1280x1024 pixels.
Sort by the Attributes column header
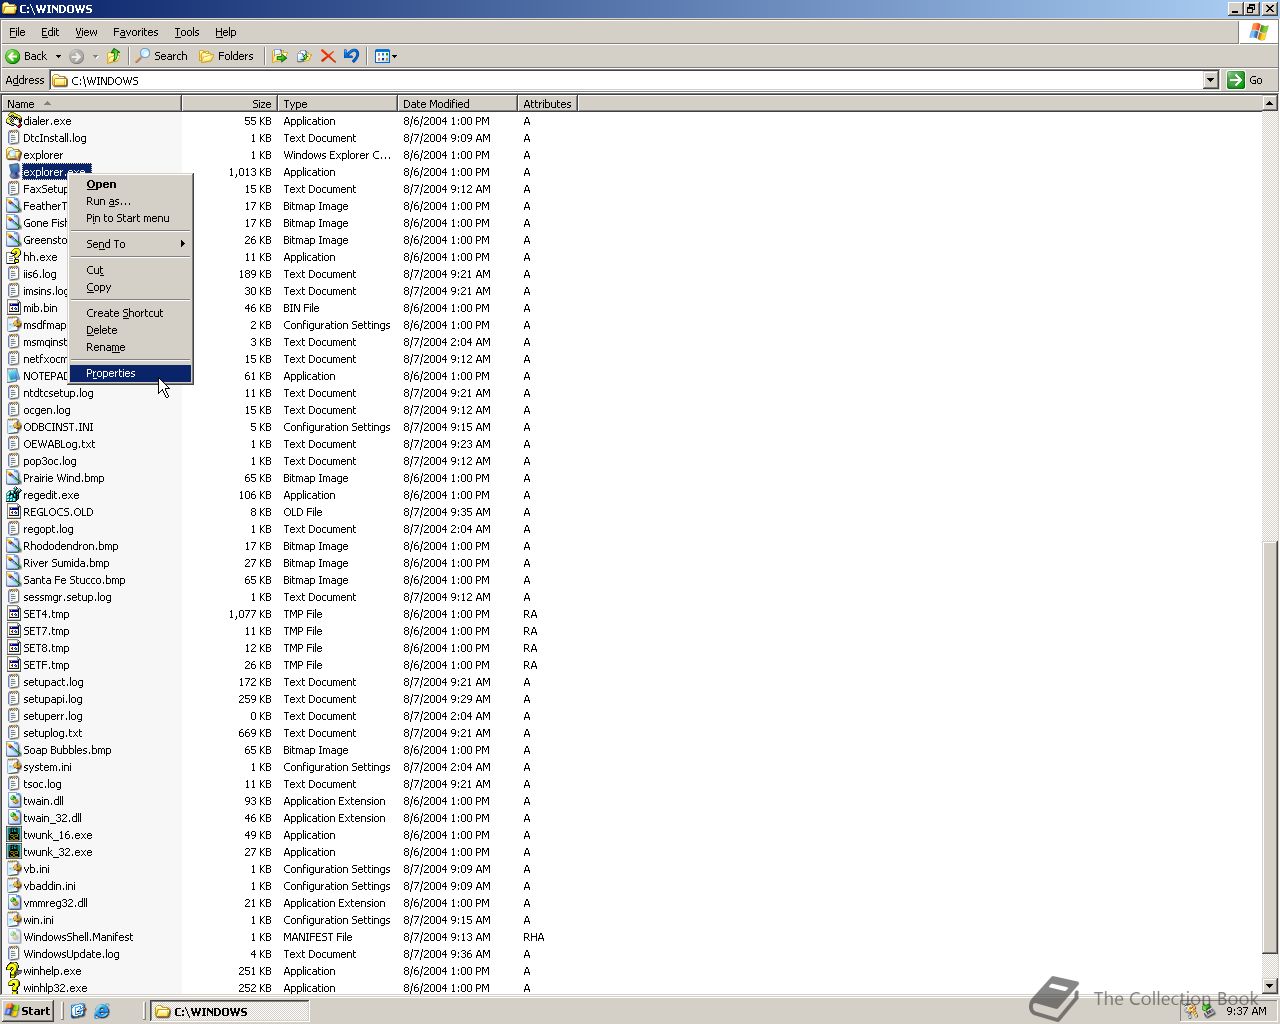tap(547, 104)
